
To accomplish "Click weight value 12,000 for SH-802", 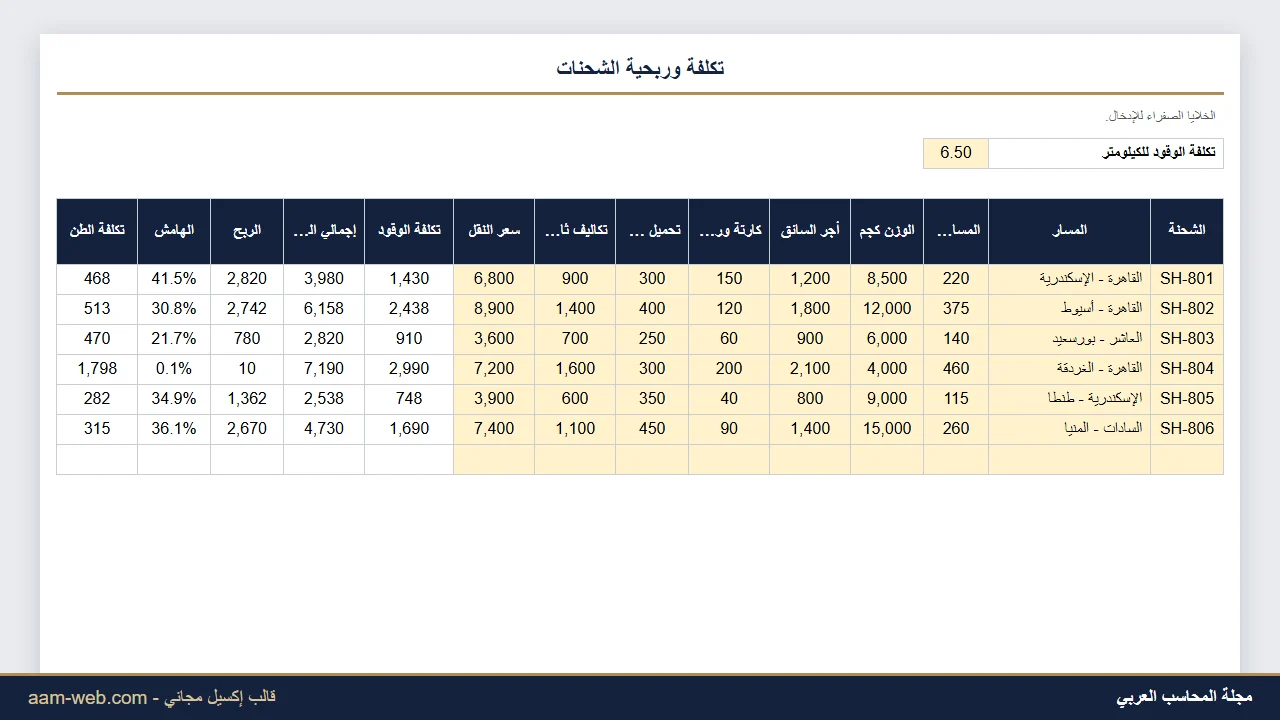I will [887, 309].
